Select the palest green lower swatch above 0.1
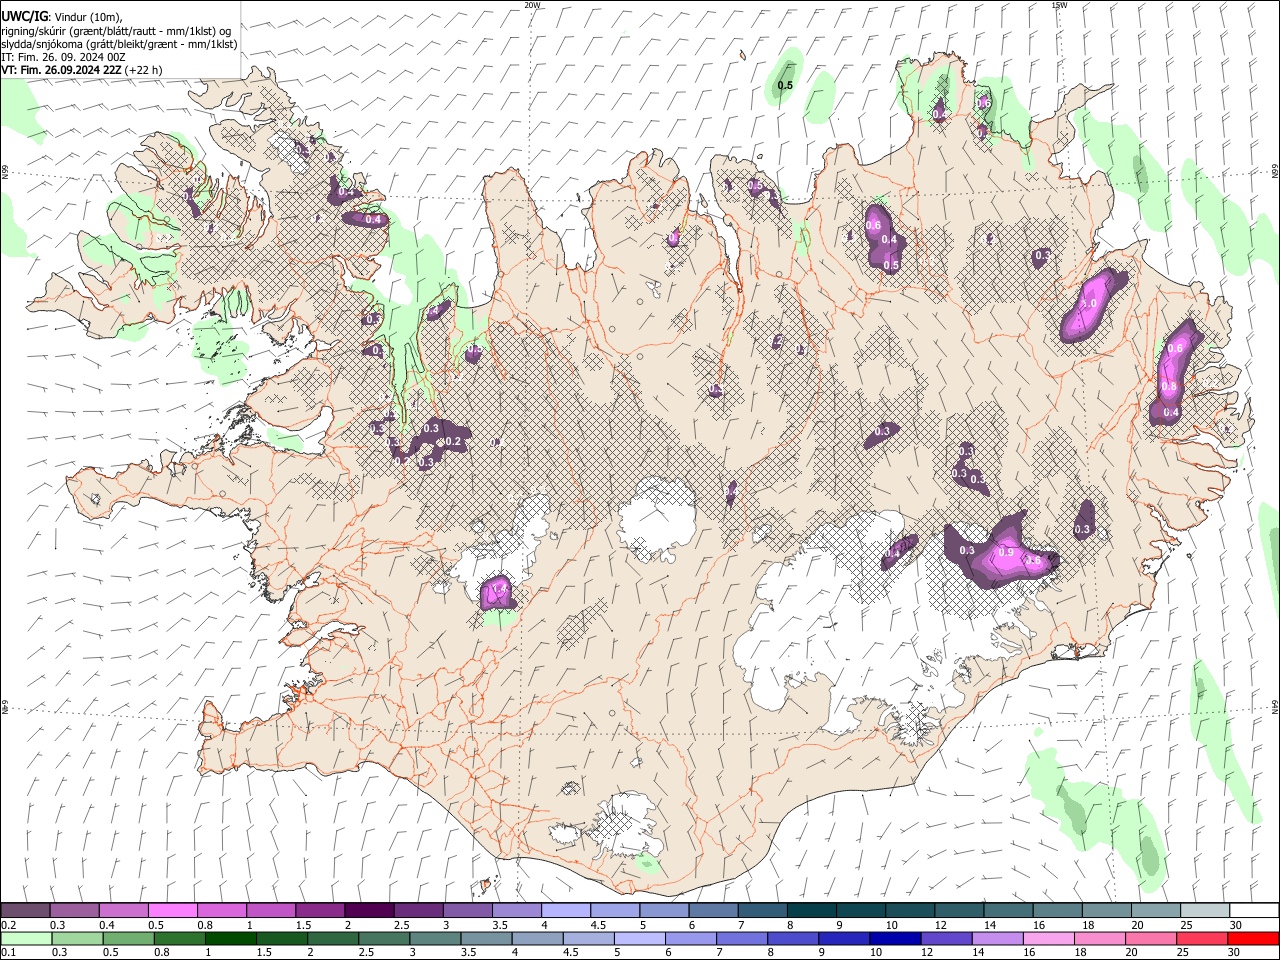The width and height of the screenshot is (1280, 960). pyautogui.click(x=26, y=939)
